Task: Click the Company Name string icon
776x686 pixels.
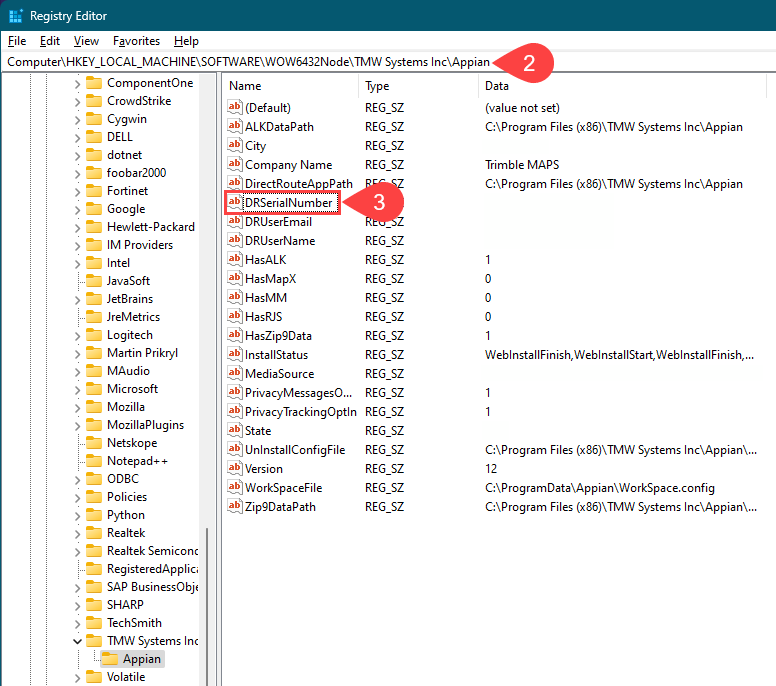Action: pyautogui.click(x=235, y=164)
